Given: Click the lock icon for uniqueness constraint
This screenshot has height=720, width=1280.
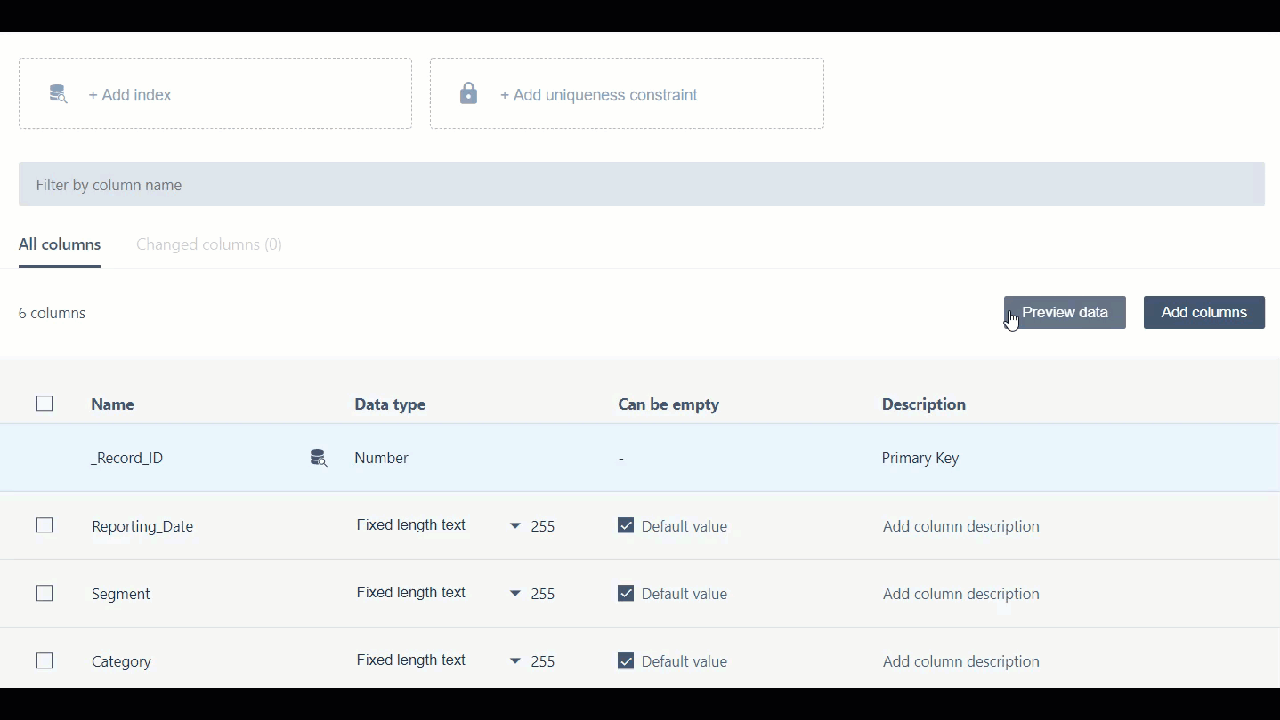Looking at the screenshot, I should click(468, 94).
